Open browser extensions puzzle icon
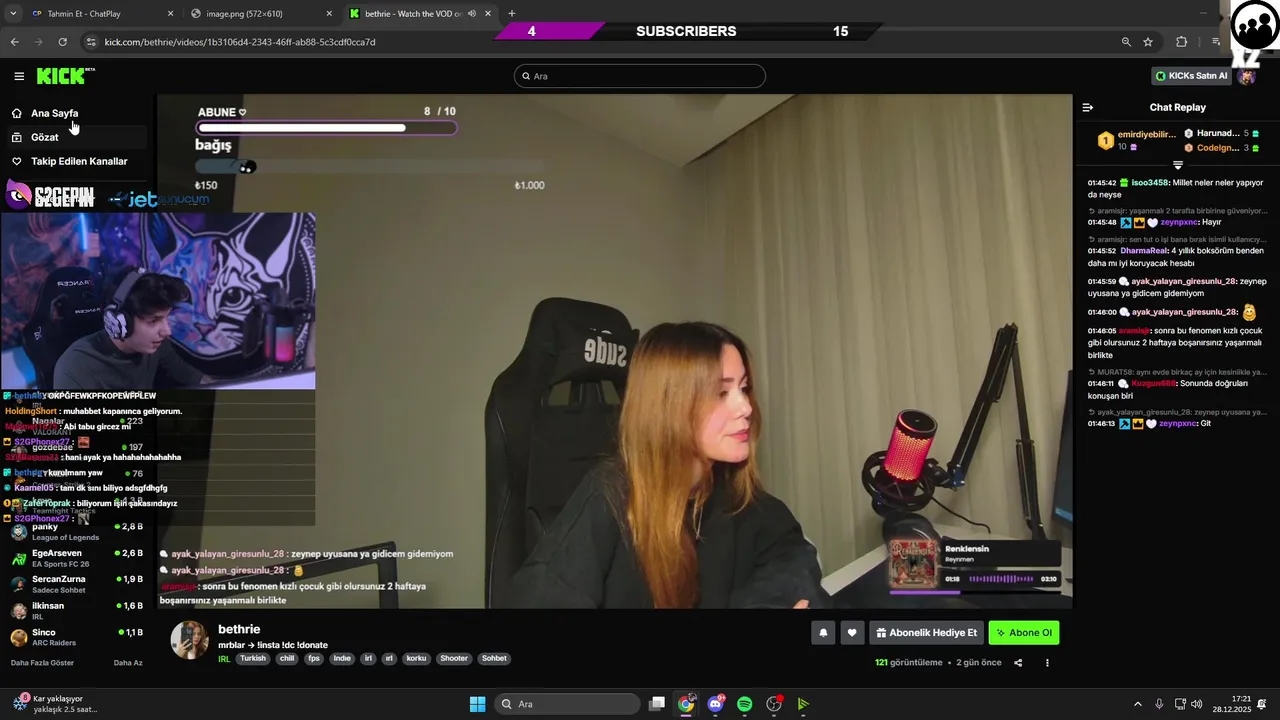 point(1182,42)
